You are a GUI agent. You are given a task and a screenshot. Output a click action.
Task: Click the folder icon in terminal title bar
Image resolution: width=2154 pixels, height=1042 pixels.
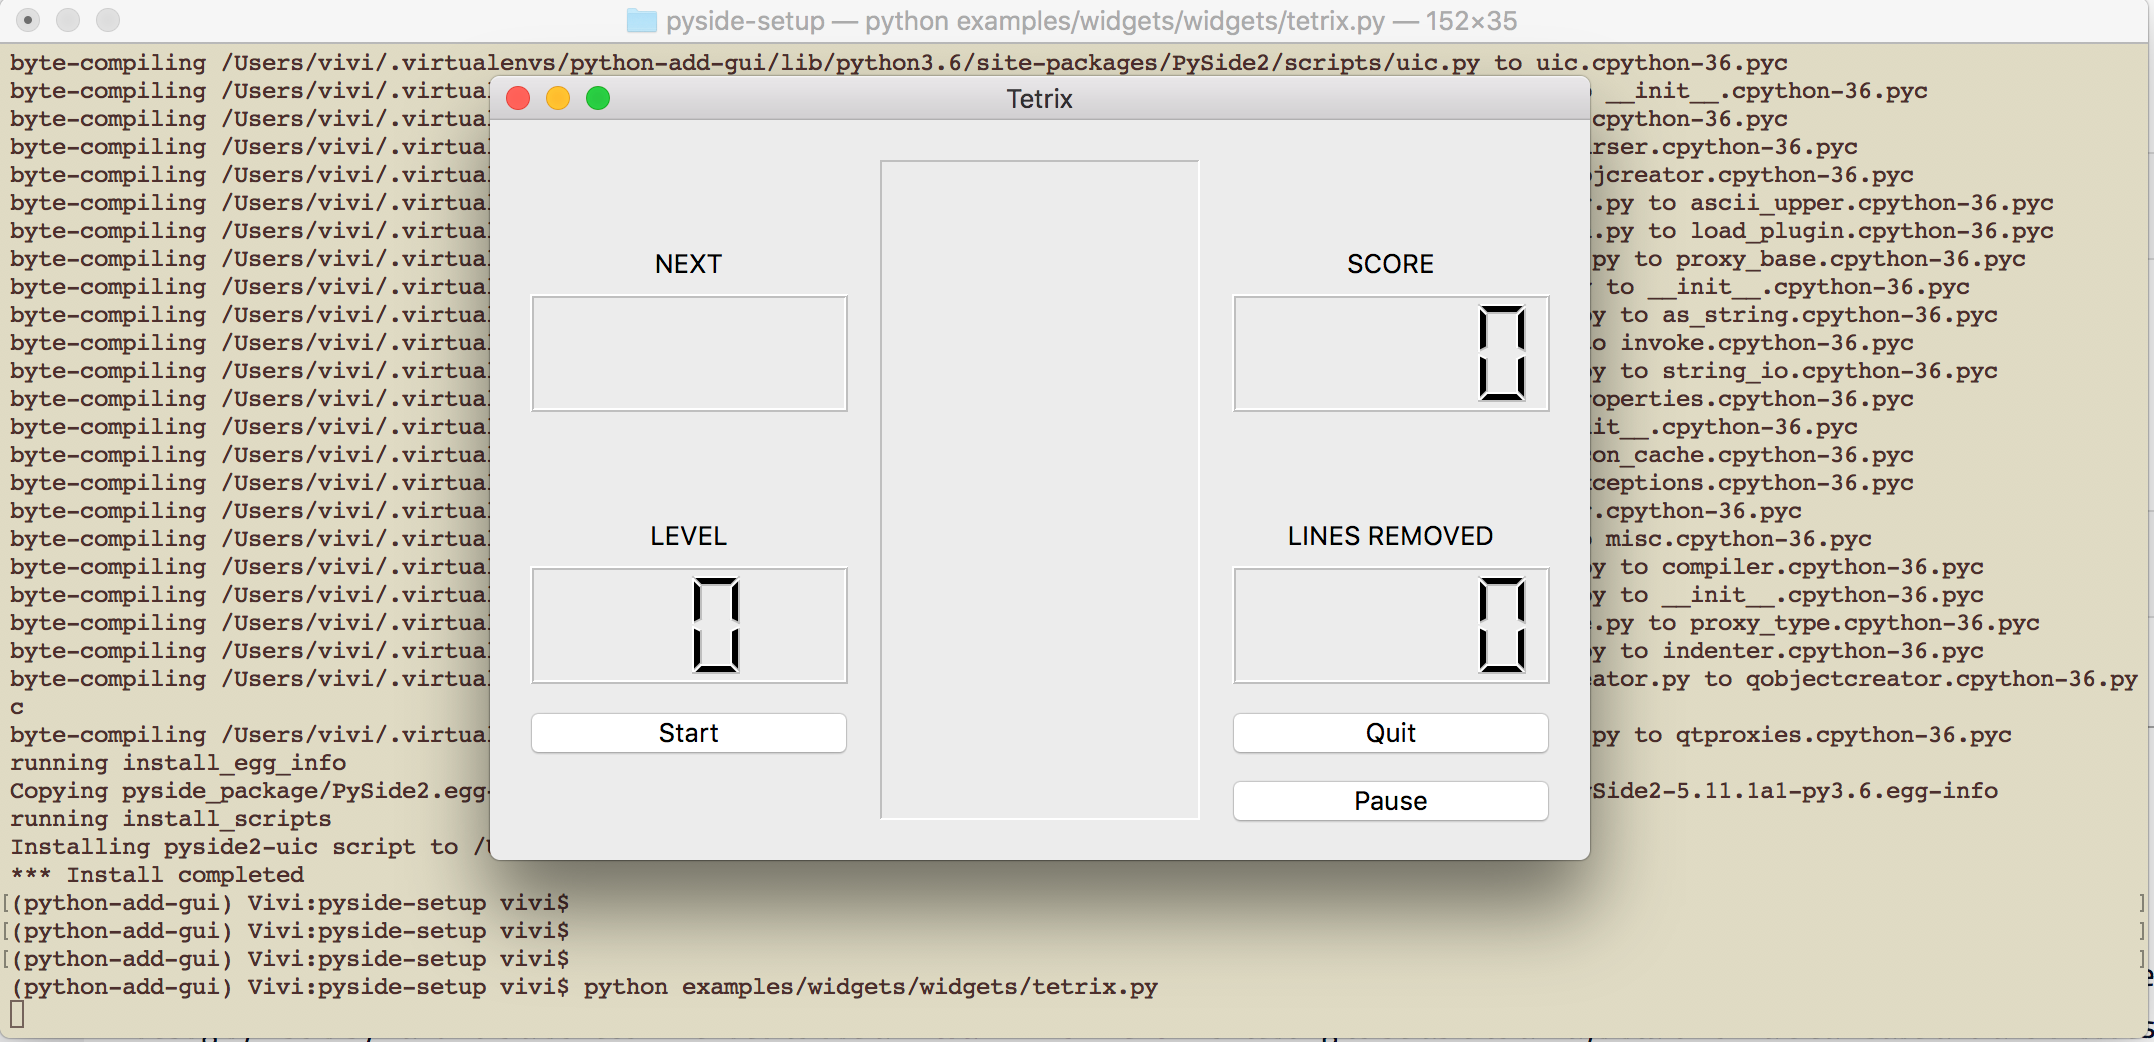pyautogui.click(x=641, y=20)
